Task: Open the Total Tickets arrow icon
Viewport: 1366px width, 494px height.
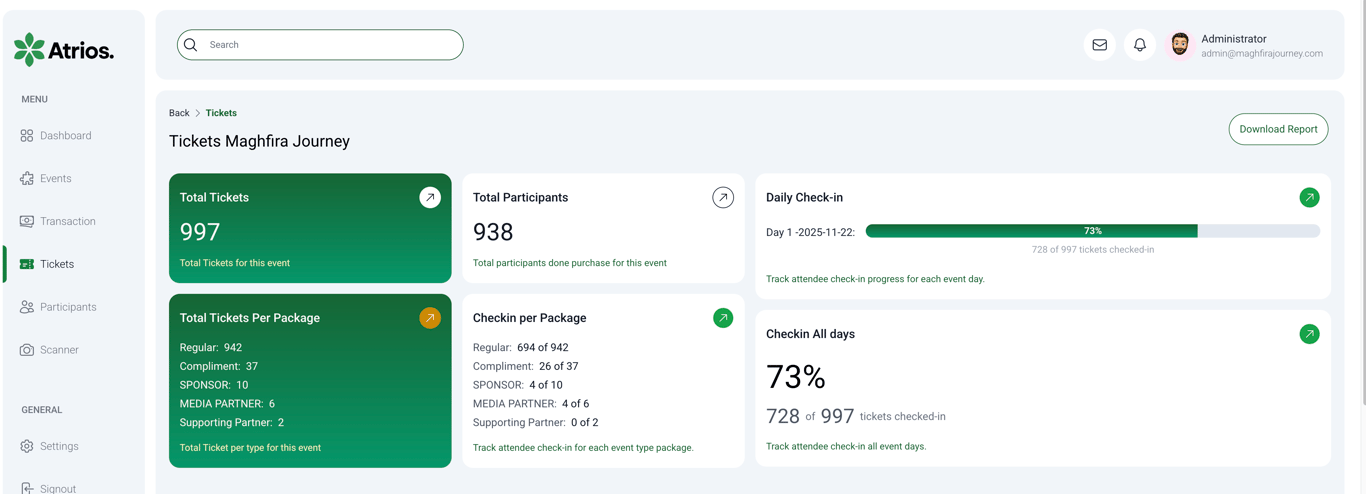Action: pos(430,198)
